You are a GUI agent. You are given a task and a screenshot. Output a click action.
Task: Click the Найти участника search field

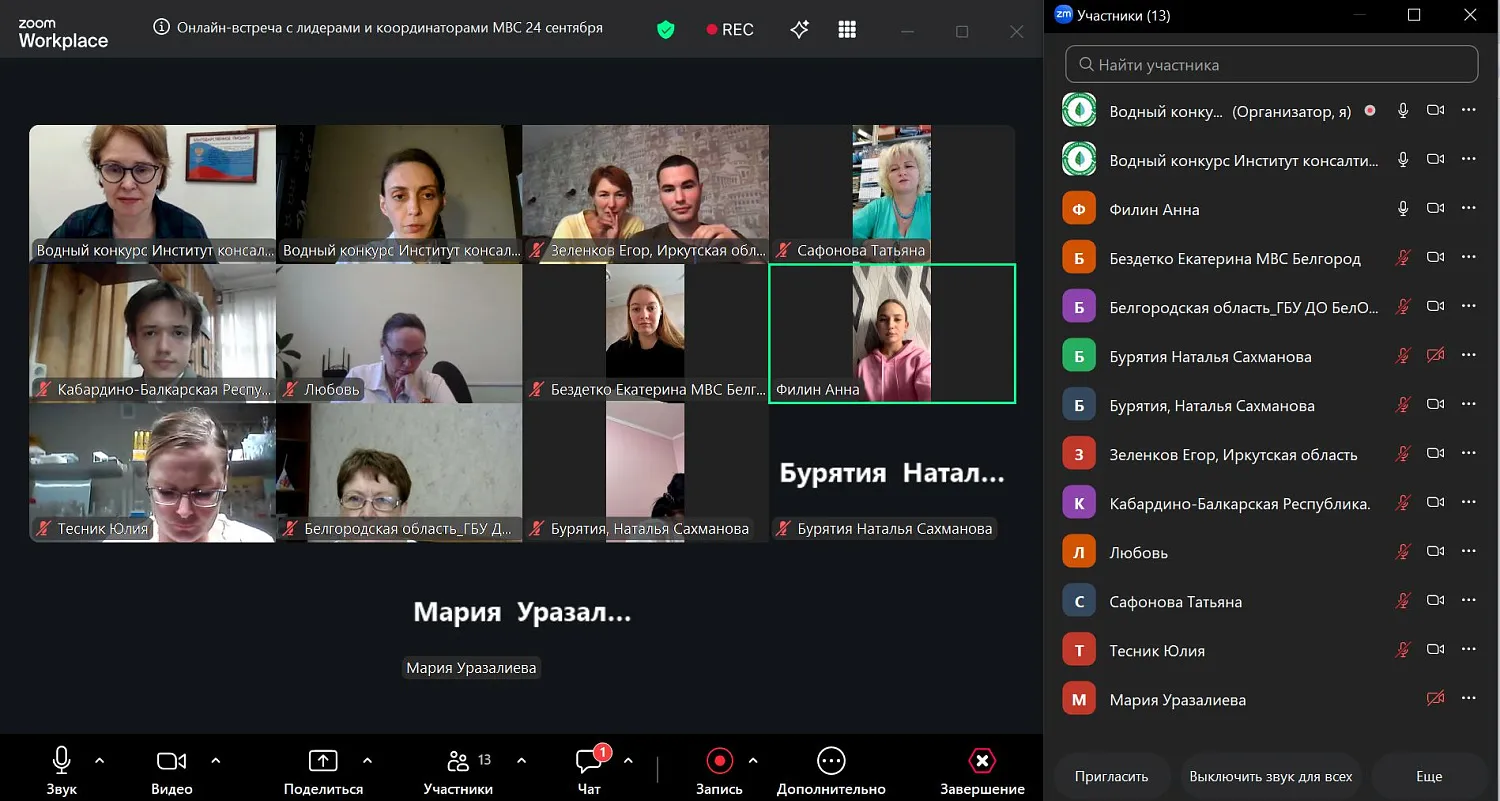[x=1271, y=65]
